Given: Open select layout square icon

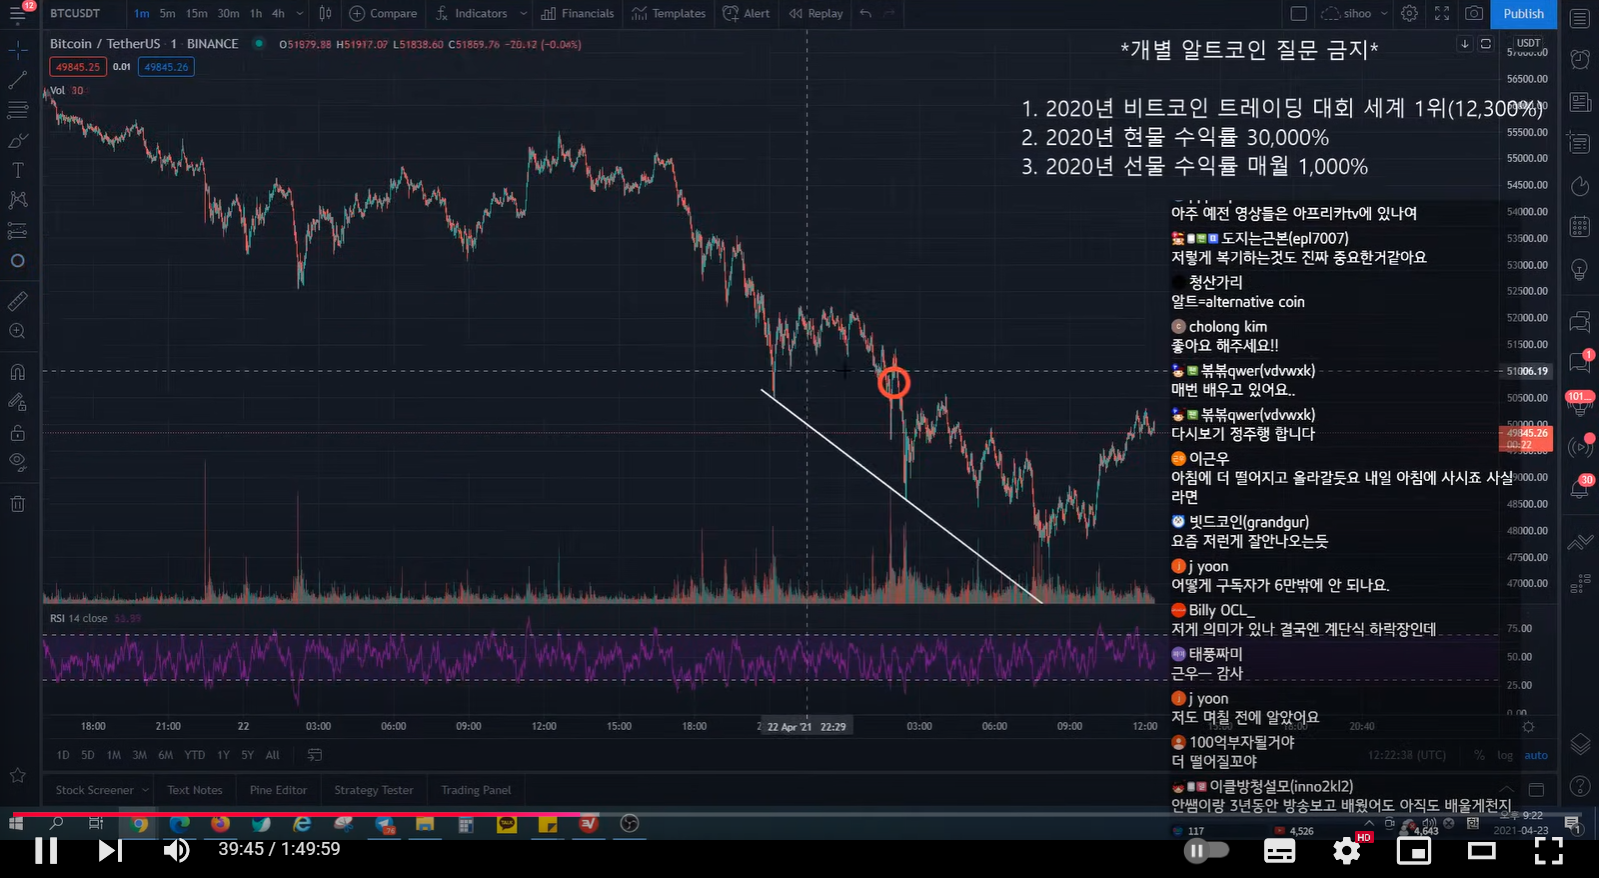Looking at the screenshot, I should point(1298,14).
